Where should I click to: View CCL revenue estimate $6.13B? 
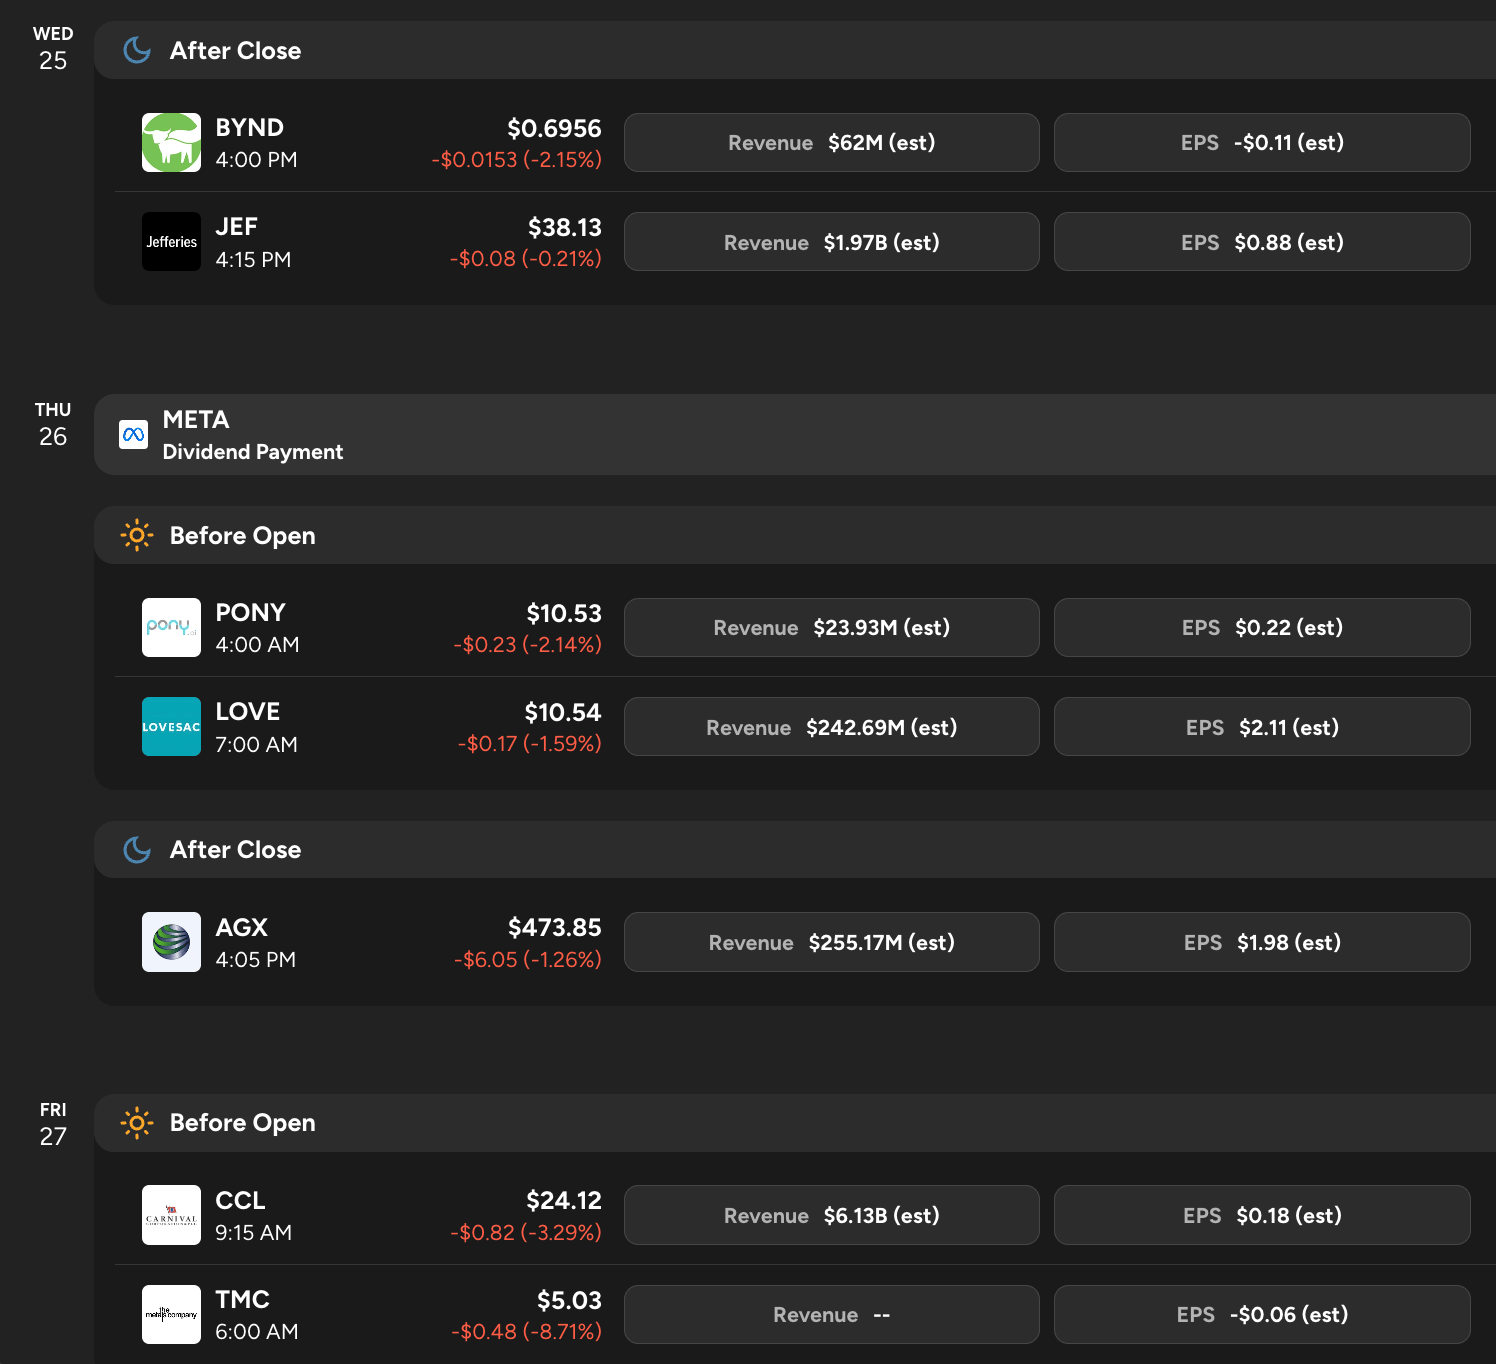click(x=832, y=1215)
